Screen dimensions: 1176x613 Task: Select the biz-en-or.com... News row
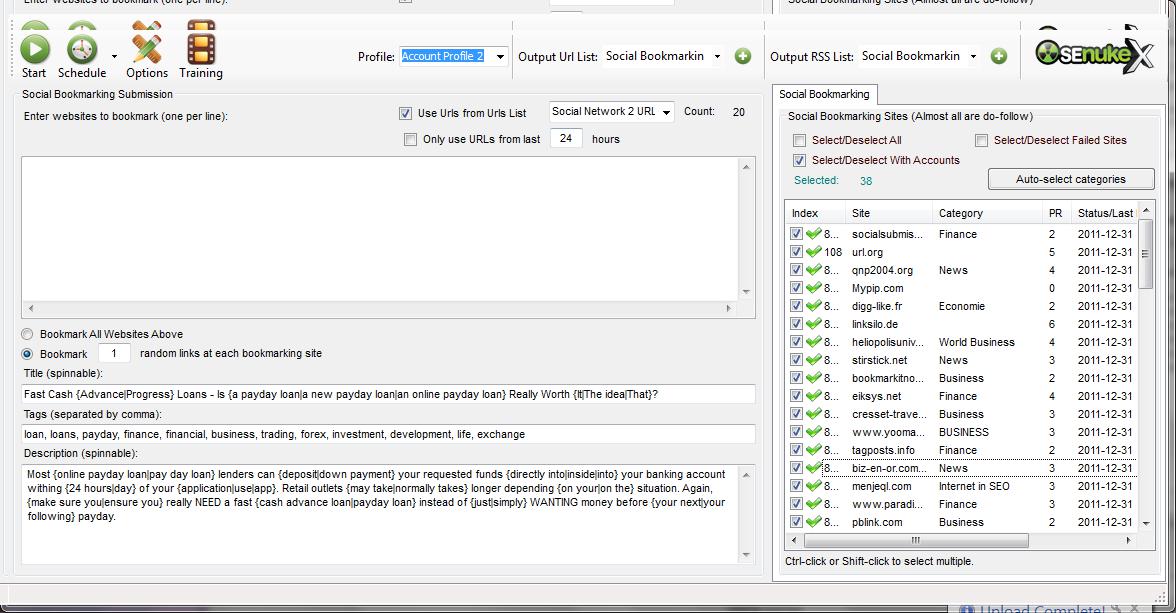(962, 468)
